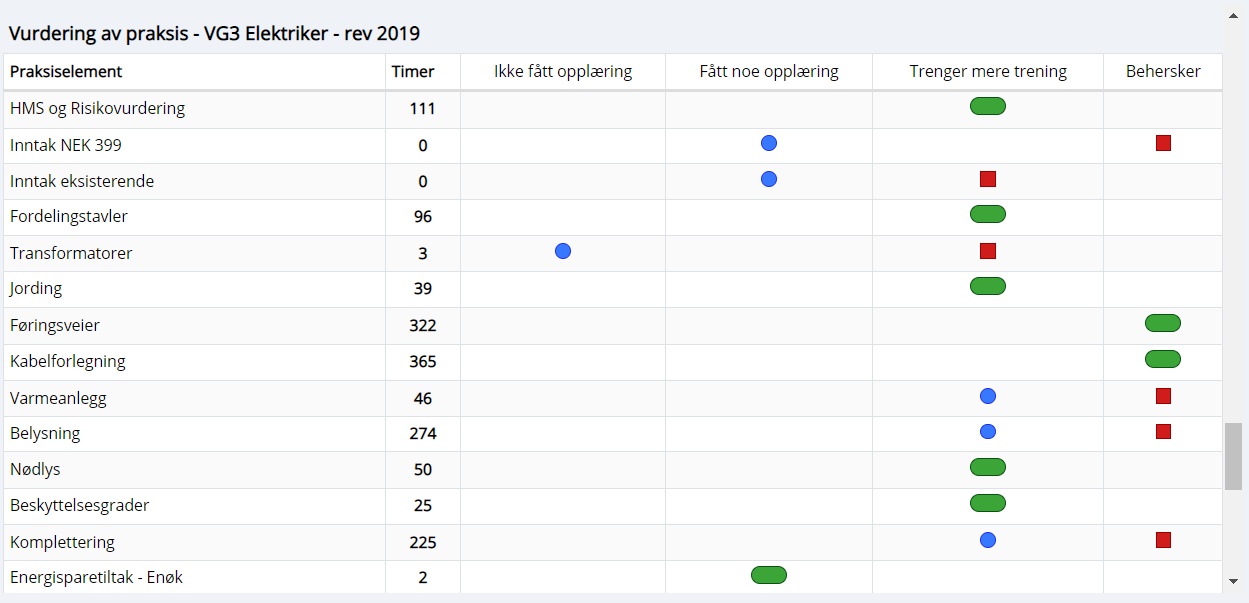Click the Trenger mere trening column header
This screenshot has width=1249, height=603.
988,72
